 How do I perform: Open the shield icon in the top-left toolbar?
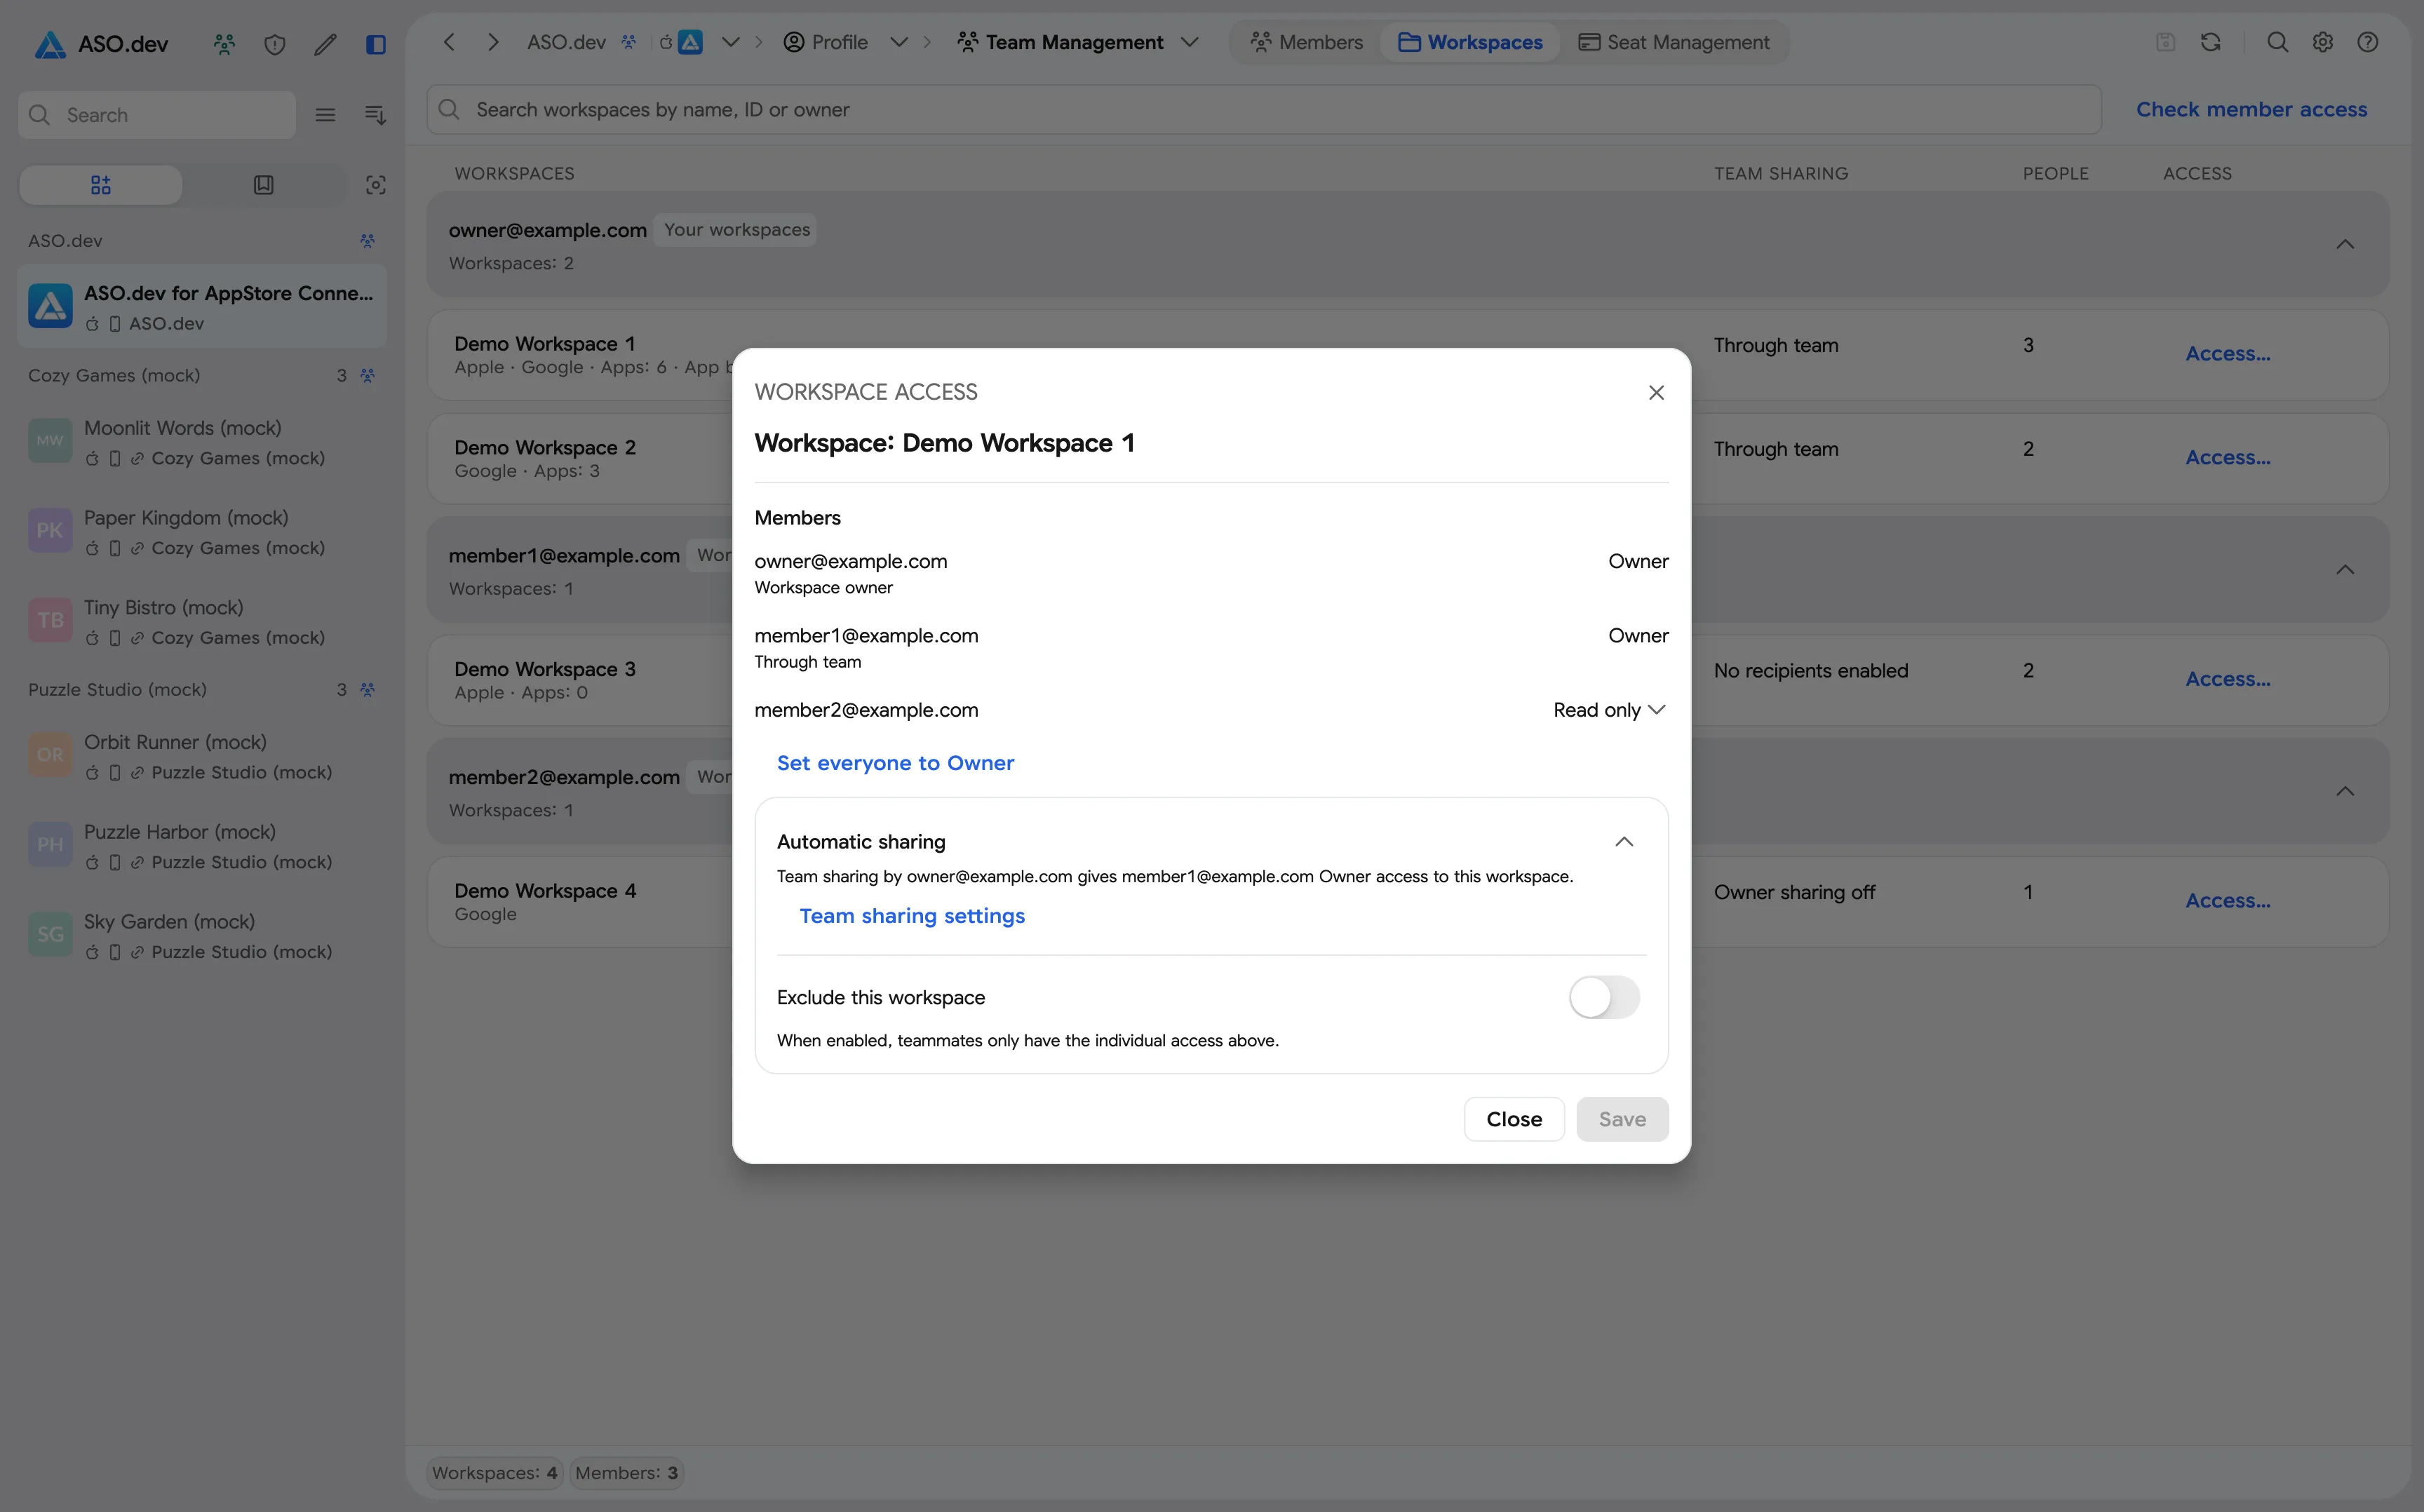pyautogui.click(x=275, y=44)
